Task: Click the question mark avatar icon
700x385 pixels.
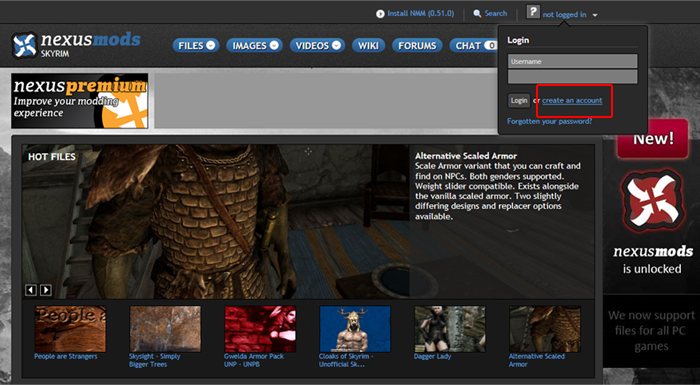Action: [533, 12]
